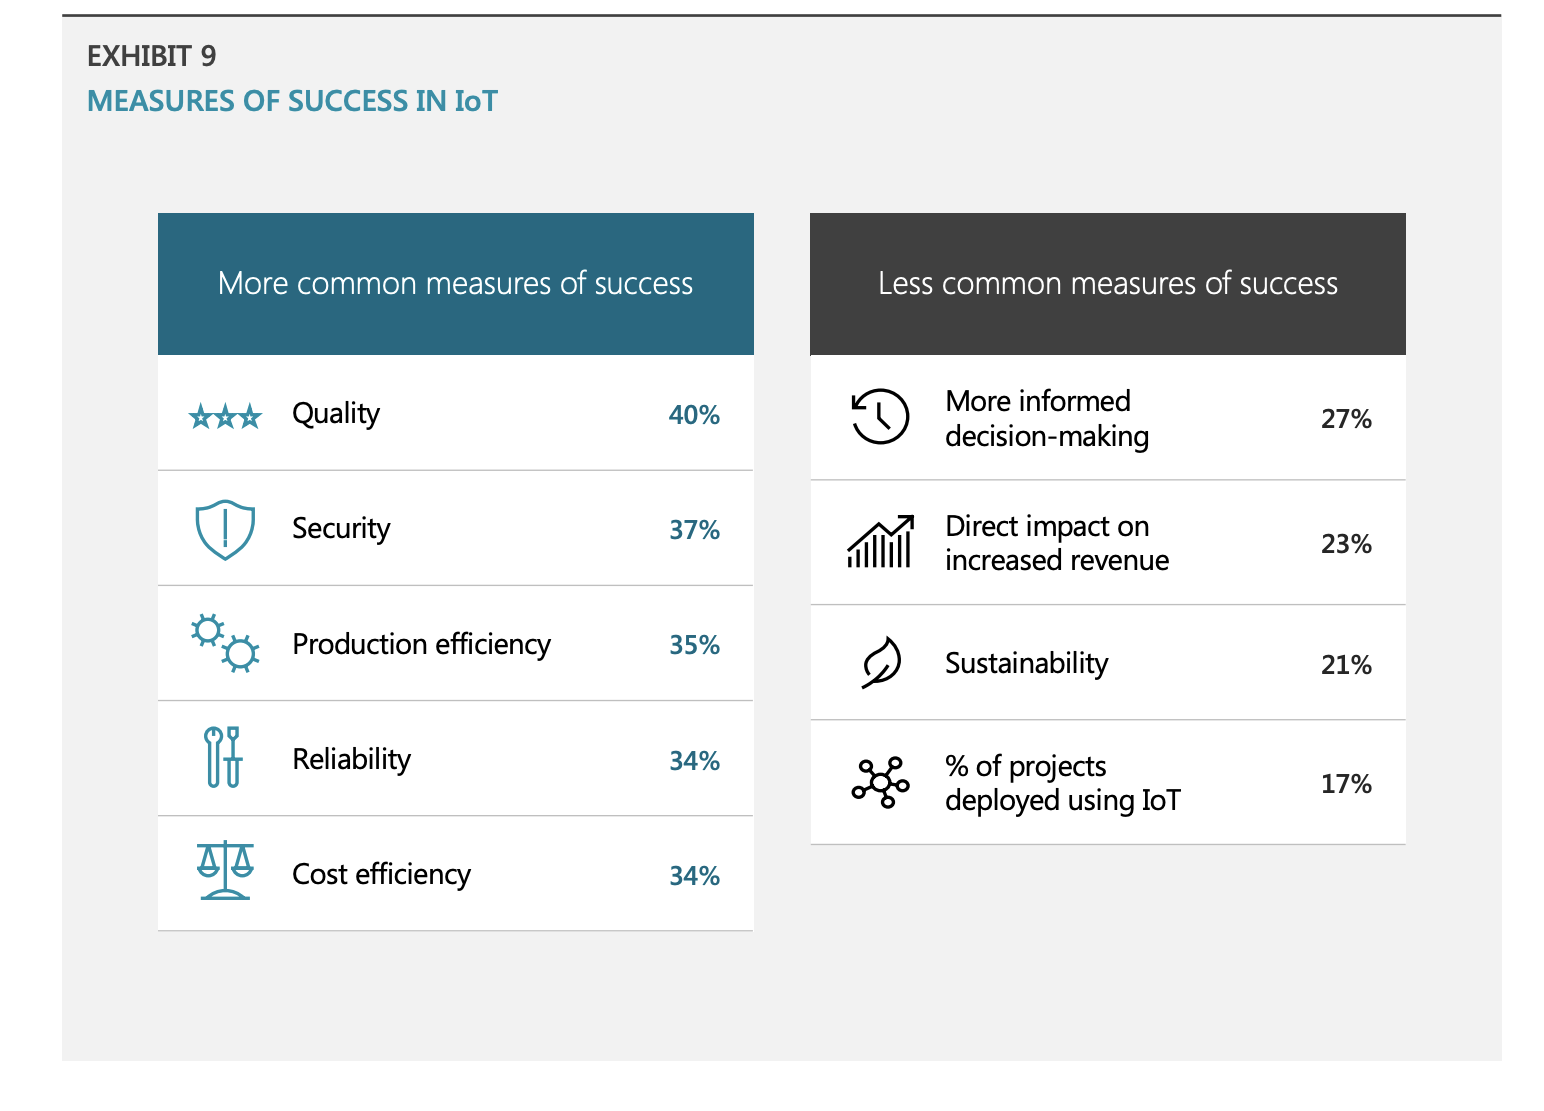Click the 'Production efficiency' label
1544x1111 pixels.
[421, 644]
